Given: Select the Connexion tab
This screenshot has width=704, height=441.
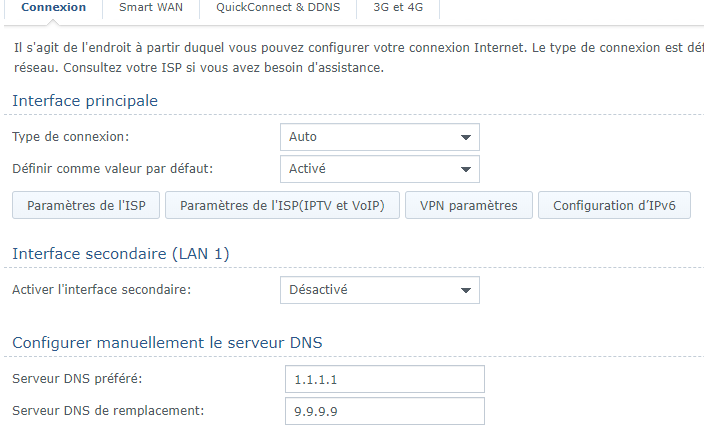Looking at the screenshot, I should click(53, 8).
